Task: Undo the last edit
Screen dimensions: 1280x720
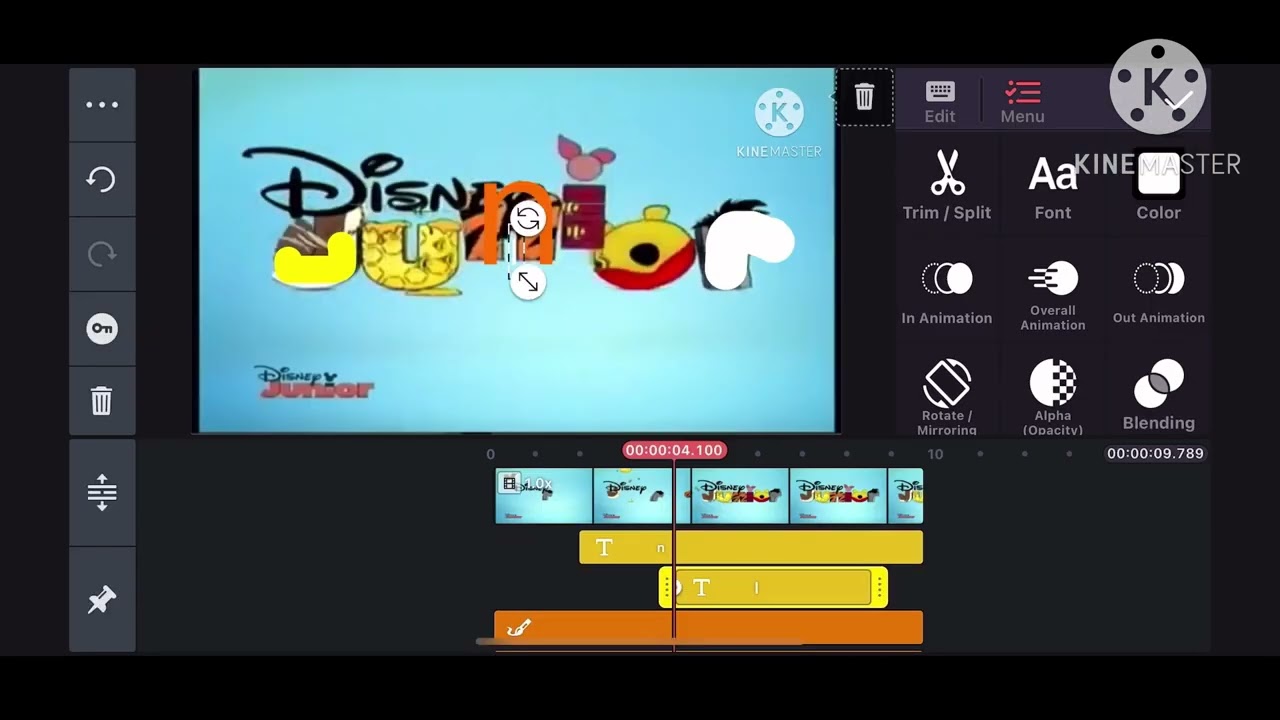Action: coord(102,179)
